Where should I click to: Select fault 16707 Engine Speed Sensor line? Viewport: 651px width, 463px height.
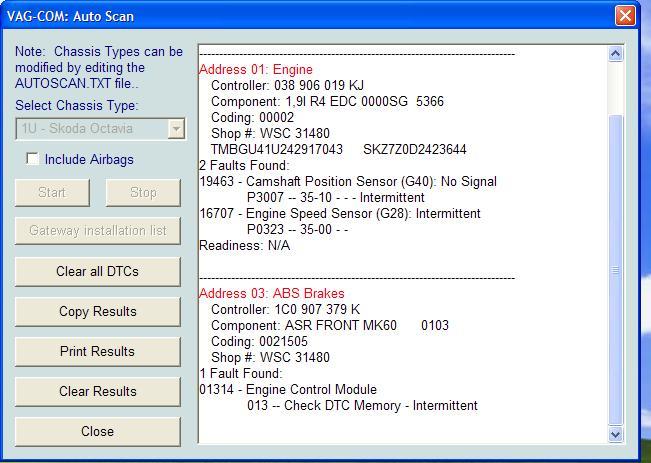(x=340, y=213)
